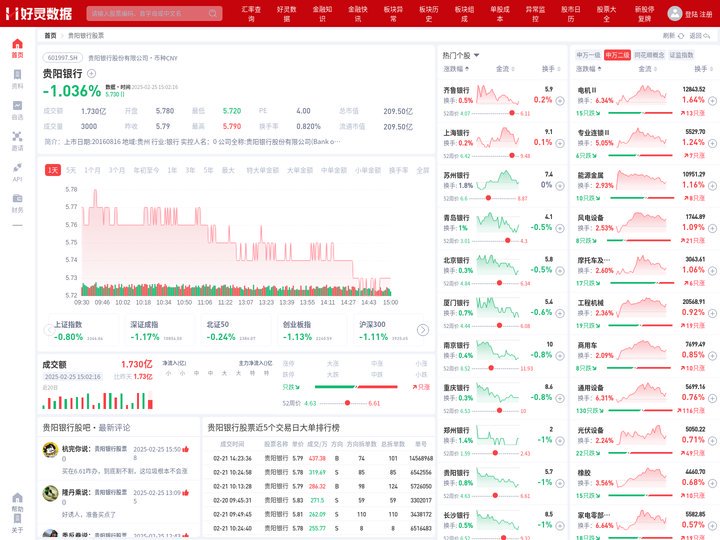Viewport: 720px width, 540px height.
Task: Open the 财务 sidebar icon
Action: pyautogui.click(x=17, y=203)
